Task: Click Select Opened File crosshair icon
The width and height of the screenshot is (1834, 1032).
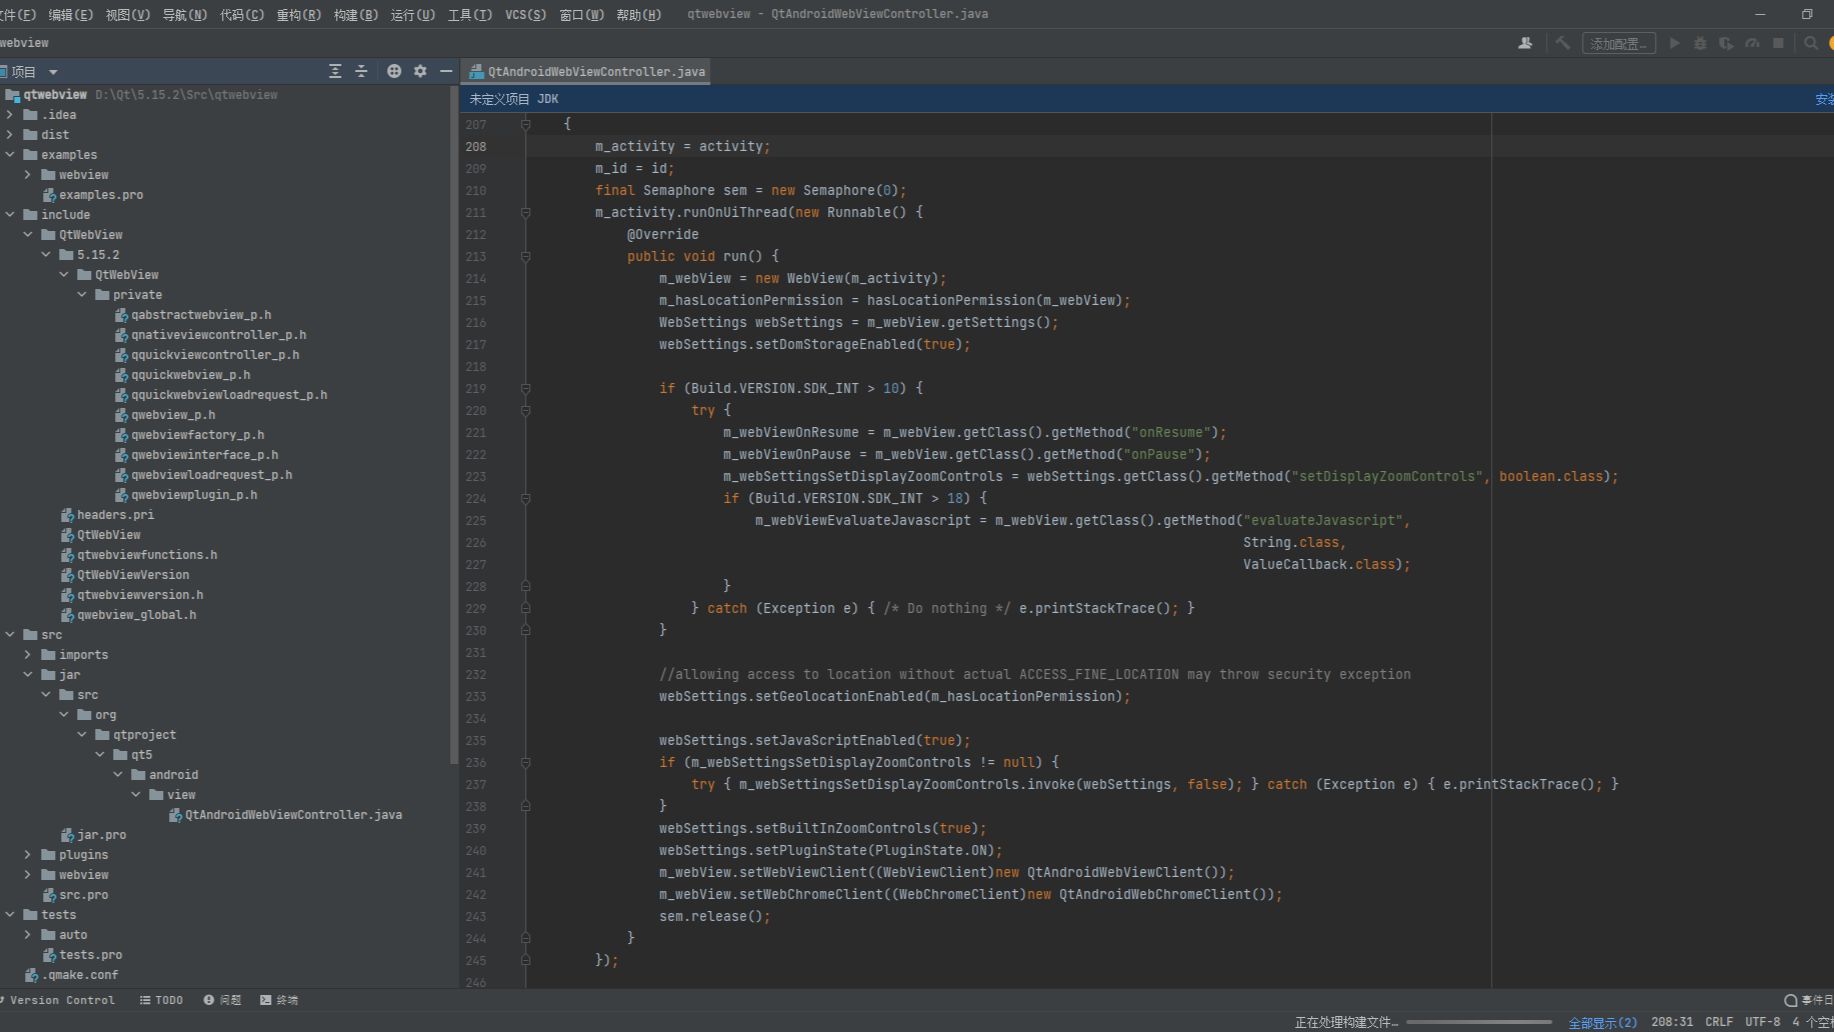Action: 394,71
